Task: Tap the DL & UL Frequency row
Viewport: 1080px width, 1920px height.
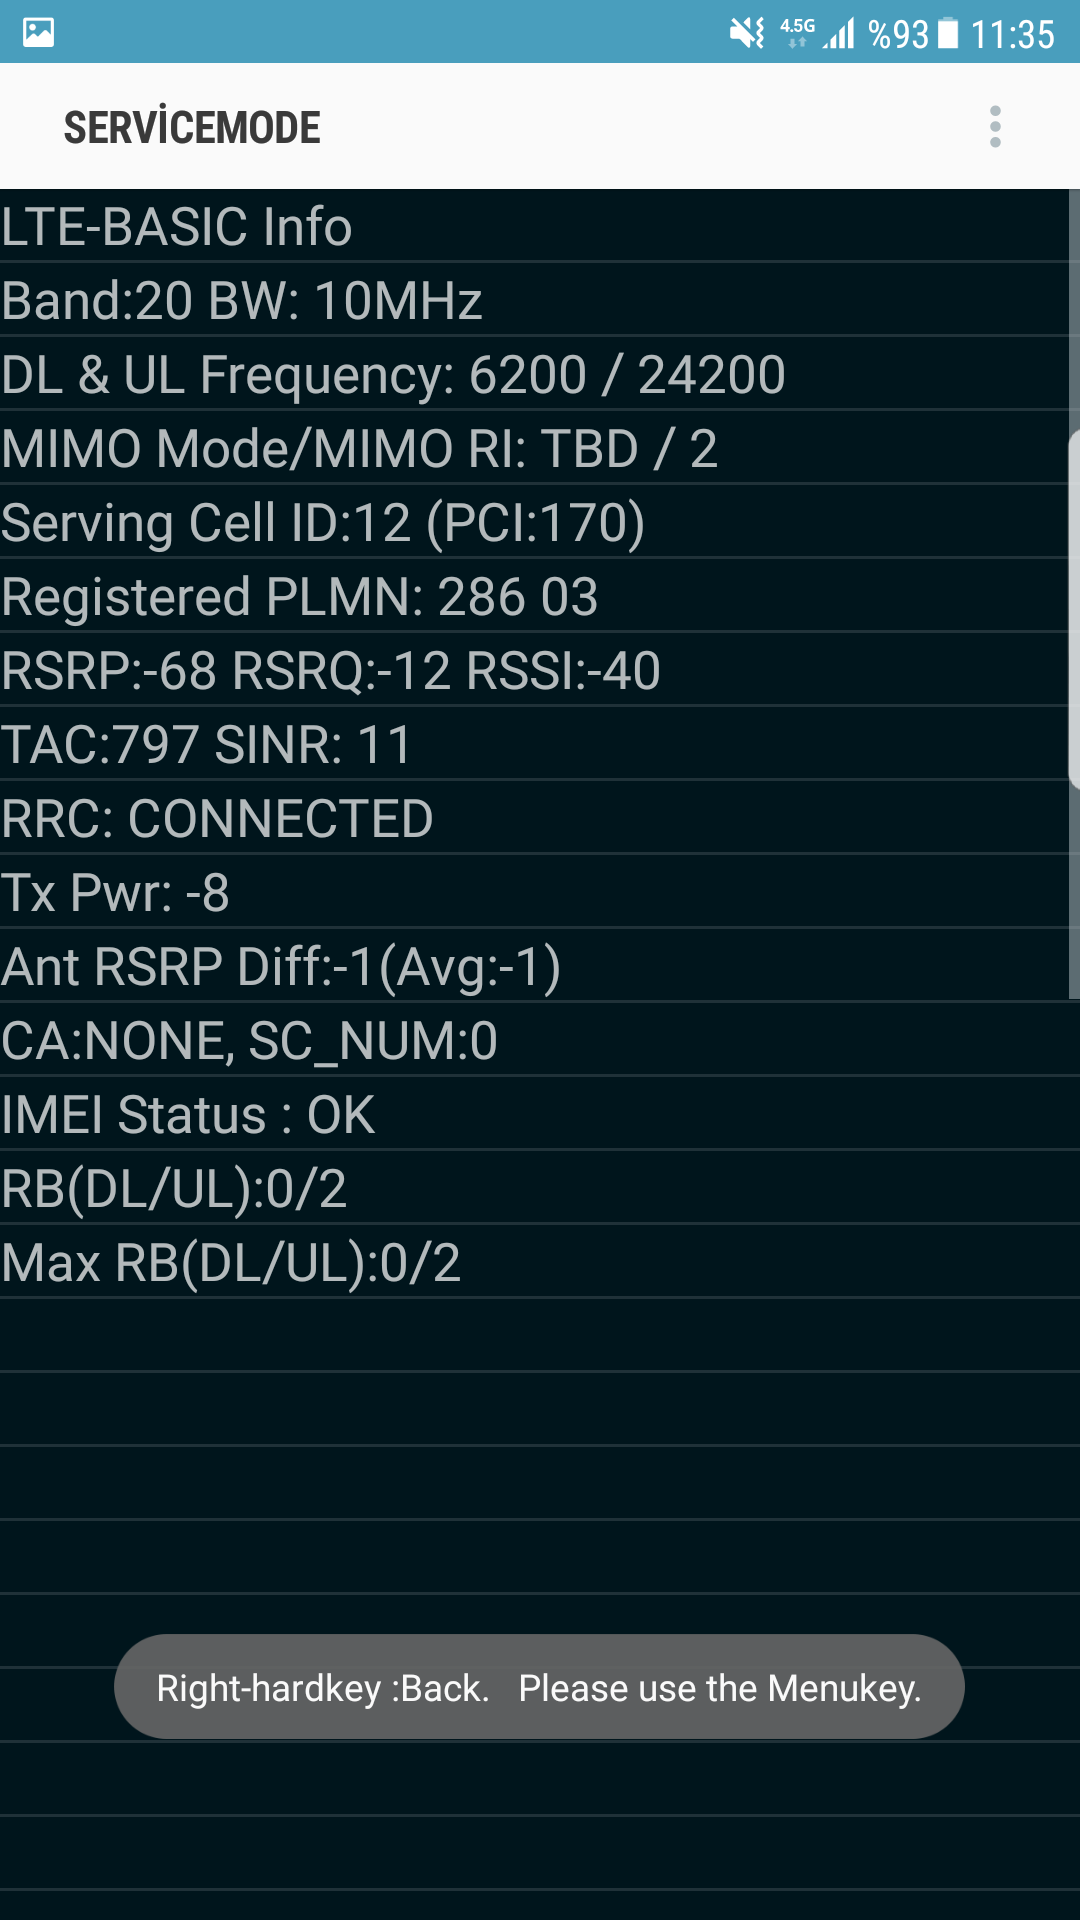Action: click(x=534, y=374)
